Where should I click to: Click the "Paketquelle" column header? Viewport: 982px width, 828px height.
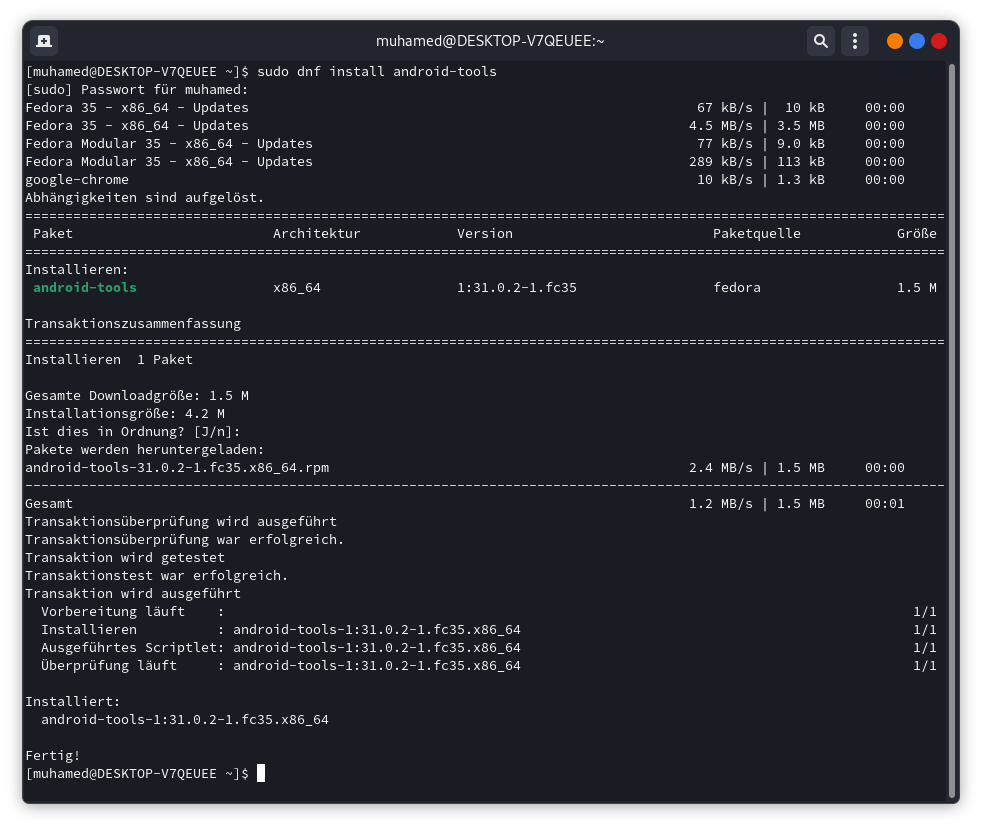click(x=757, y=234)
